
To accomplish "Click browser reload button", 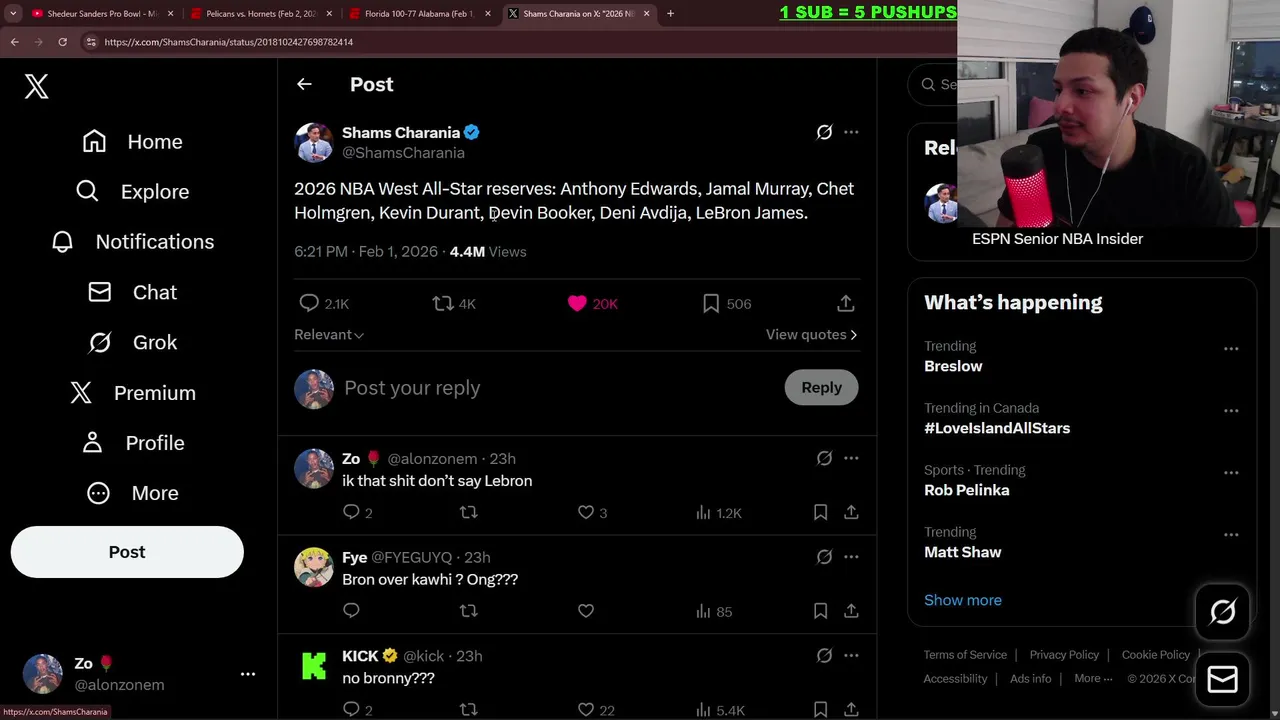I will tap(62, 42).
